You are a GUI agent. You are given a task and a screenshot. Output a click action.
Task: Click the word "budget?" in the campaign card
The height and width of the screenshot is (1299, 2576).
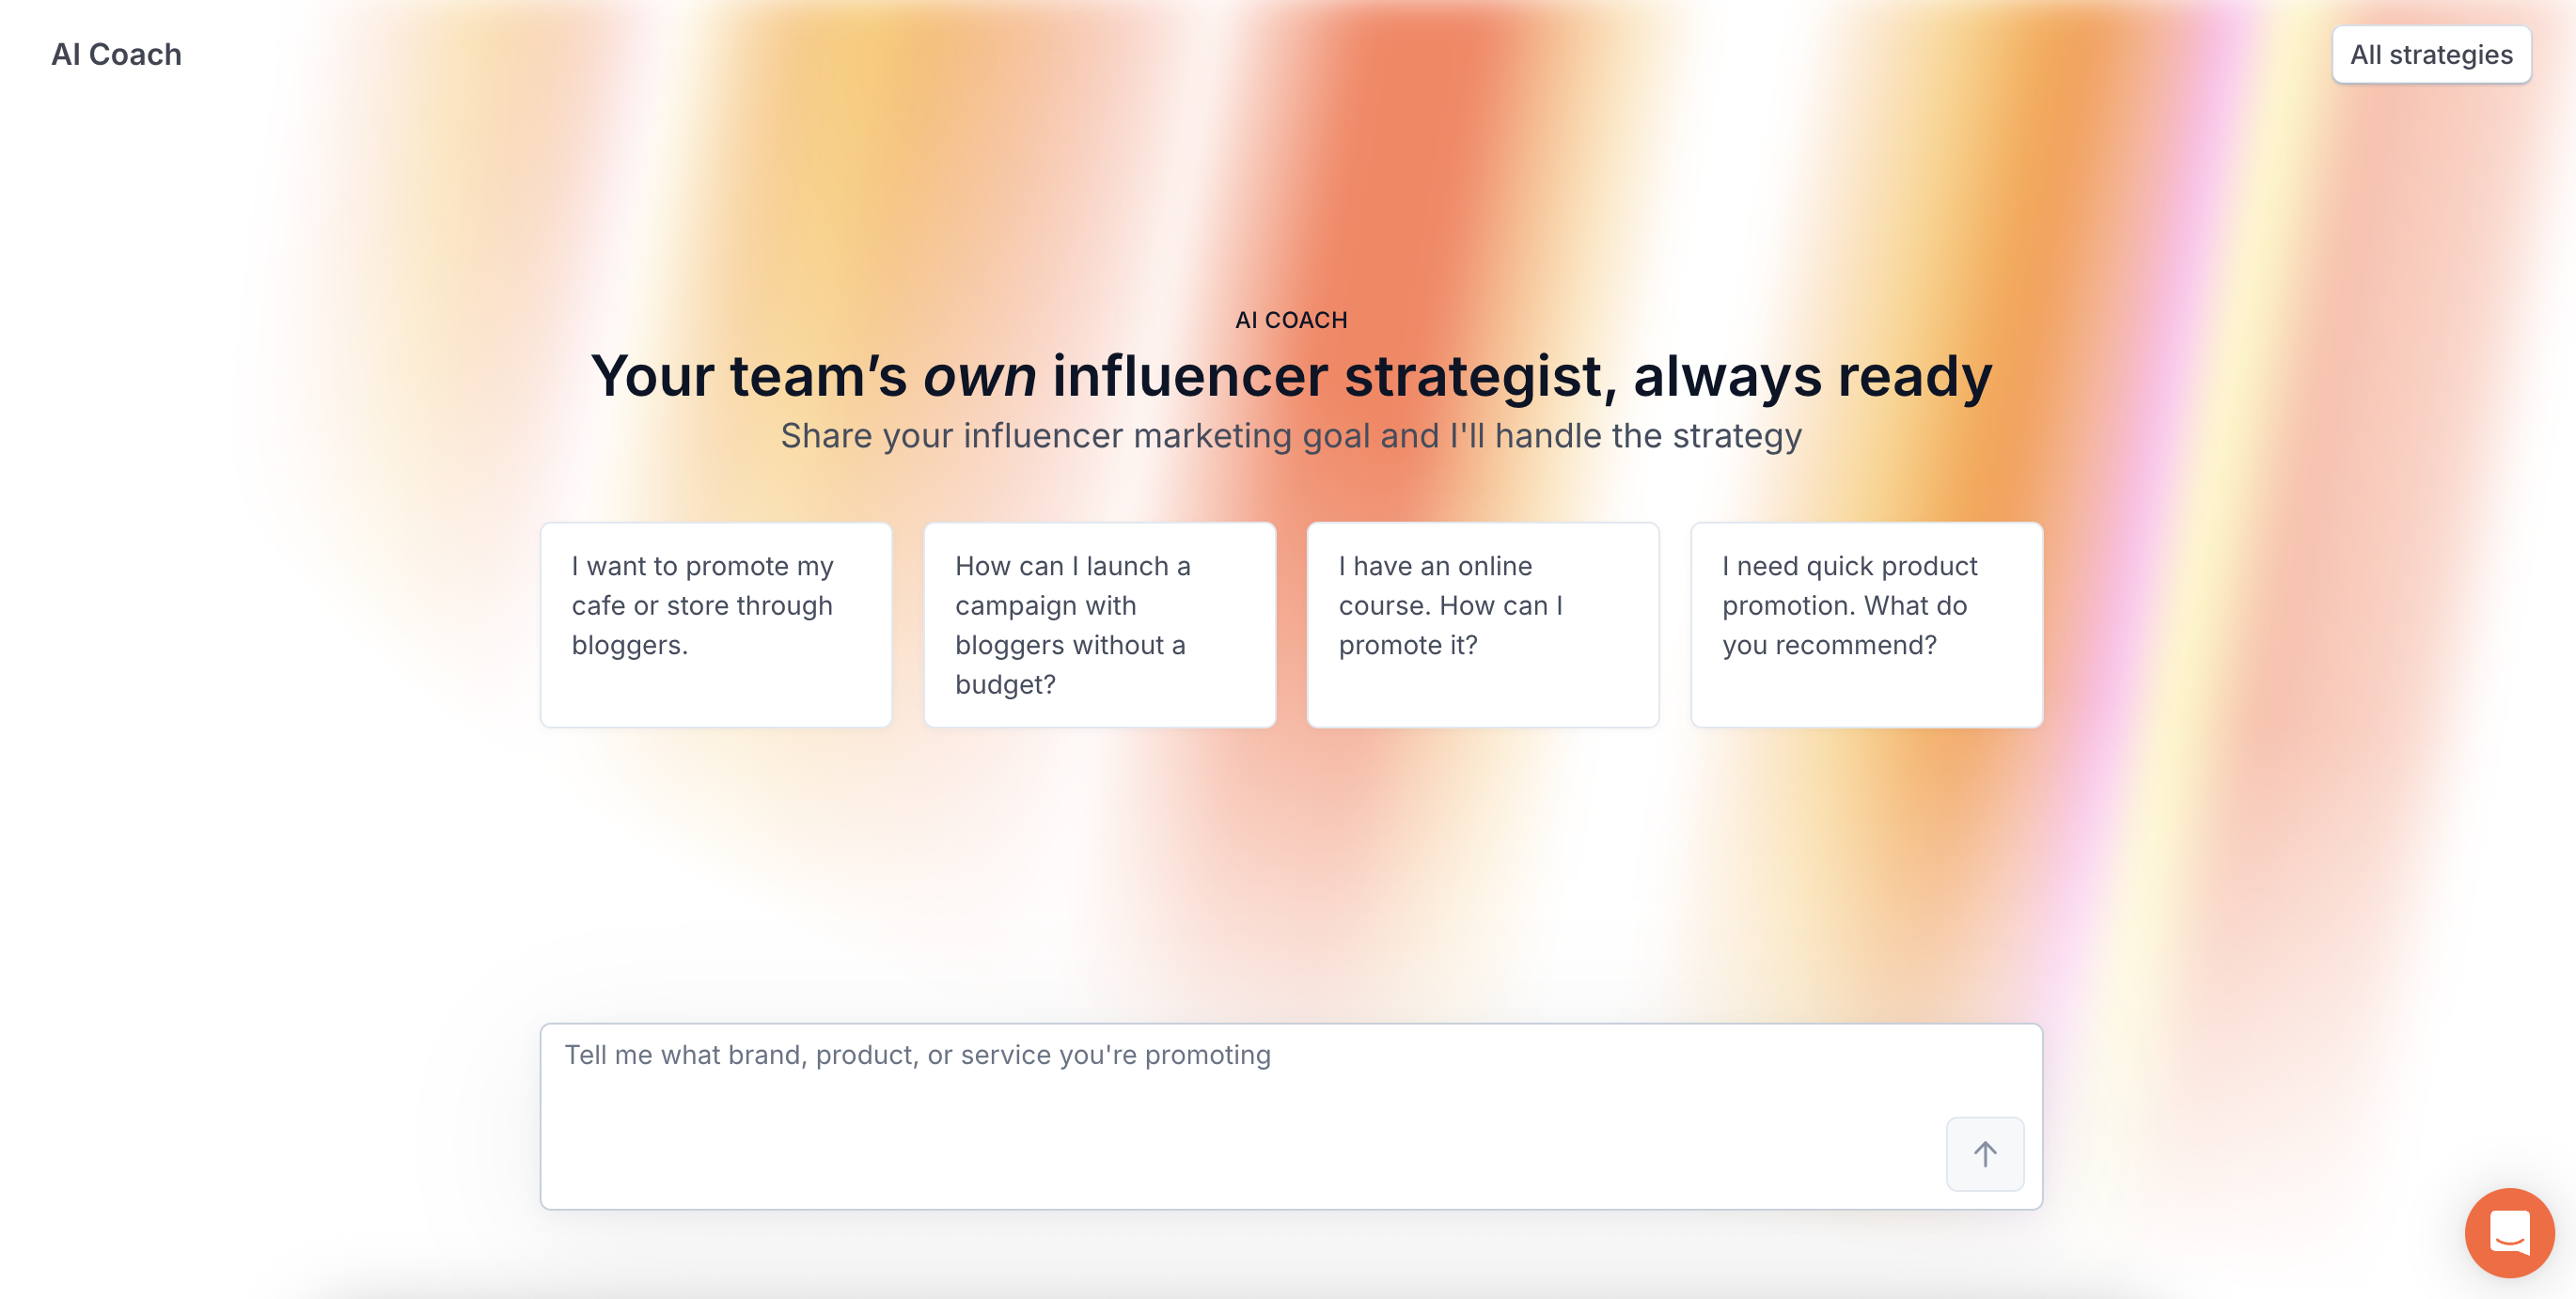[1004, 685]
